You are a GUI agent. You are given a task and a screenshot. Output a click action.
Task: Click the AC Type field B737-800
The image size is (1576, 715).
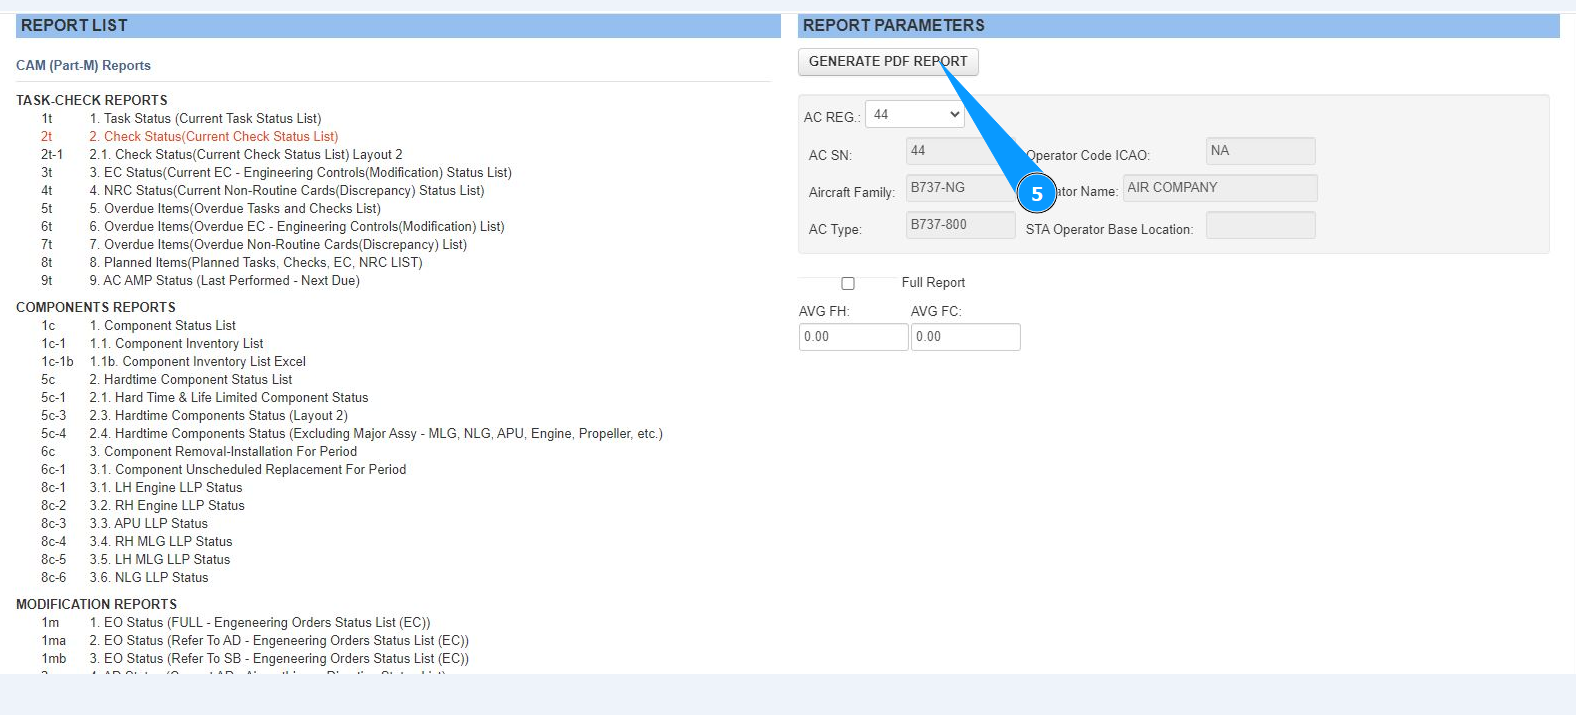(x=960, y=225)
